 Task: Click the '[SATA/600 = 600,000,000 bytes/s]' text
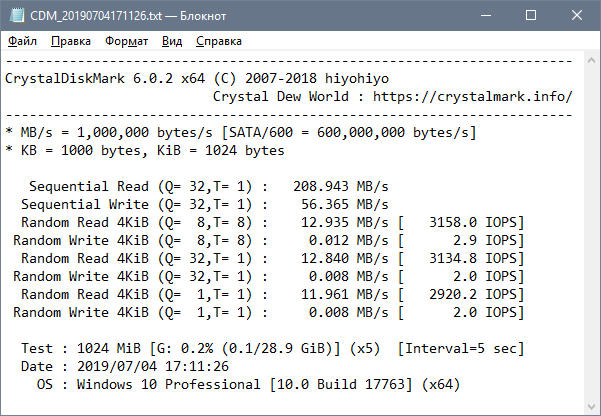(349, 133)
